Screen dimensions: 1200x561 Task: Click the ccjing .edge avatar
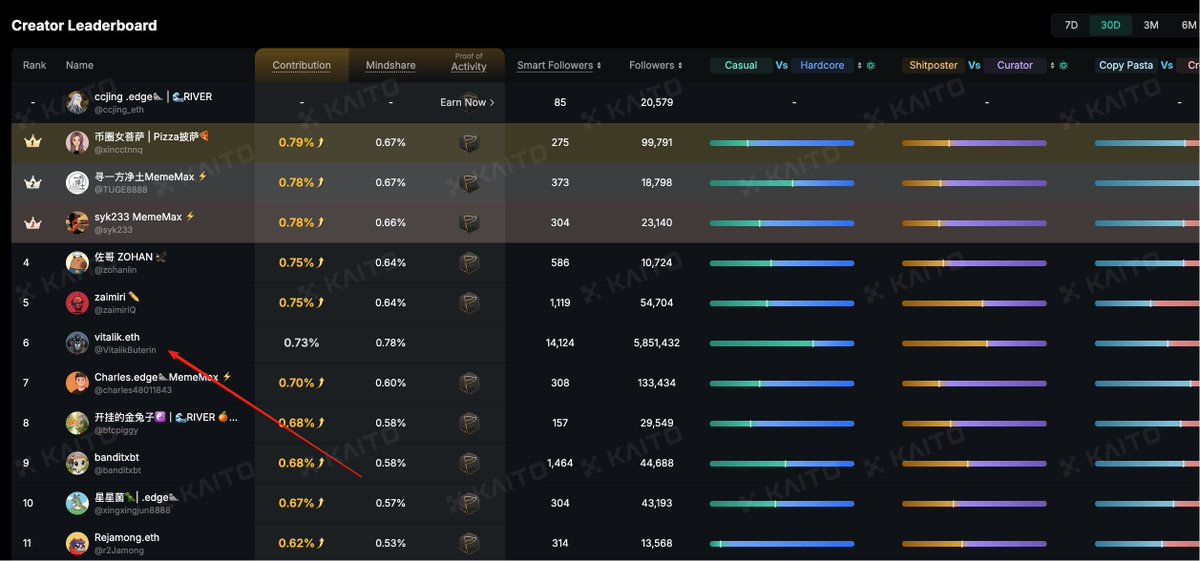[x=77, y=102]
